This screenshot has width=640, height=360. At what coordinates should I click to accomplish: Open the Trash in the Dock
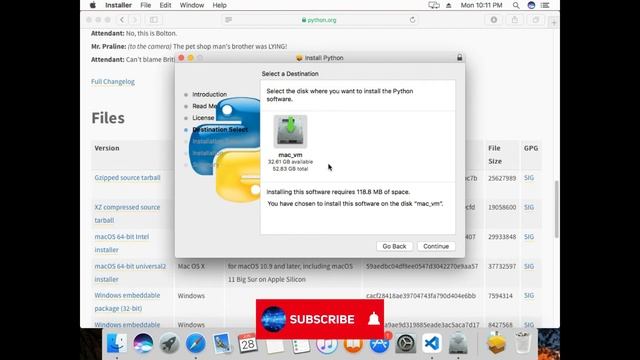[522, 343]
